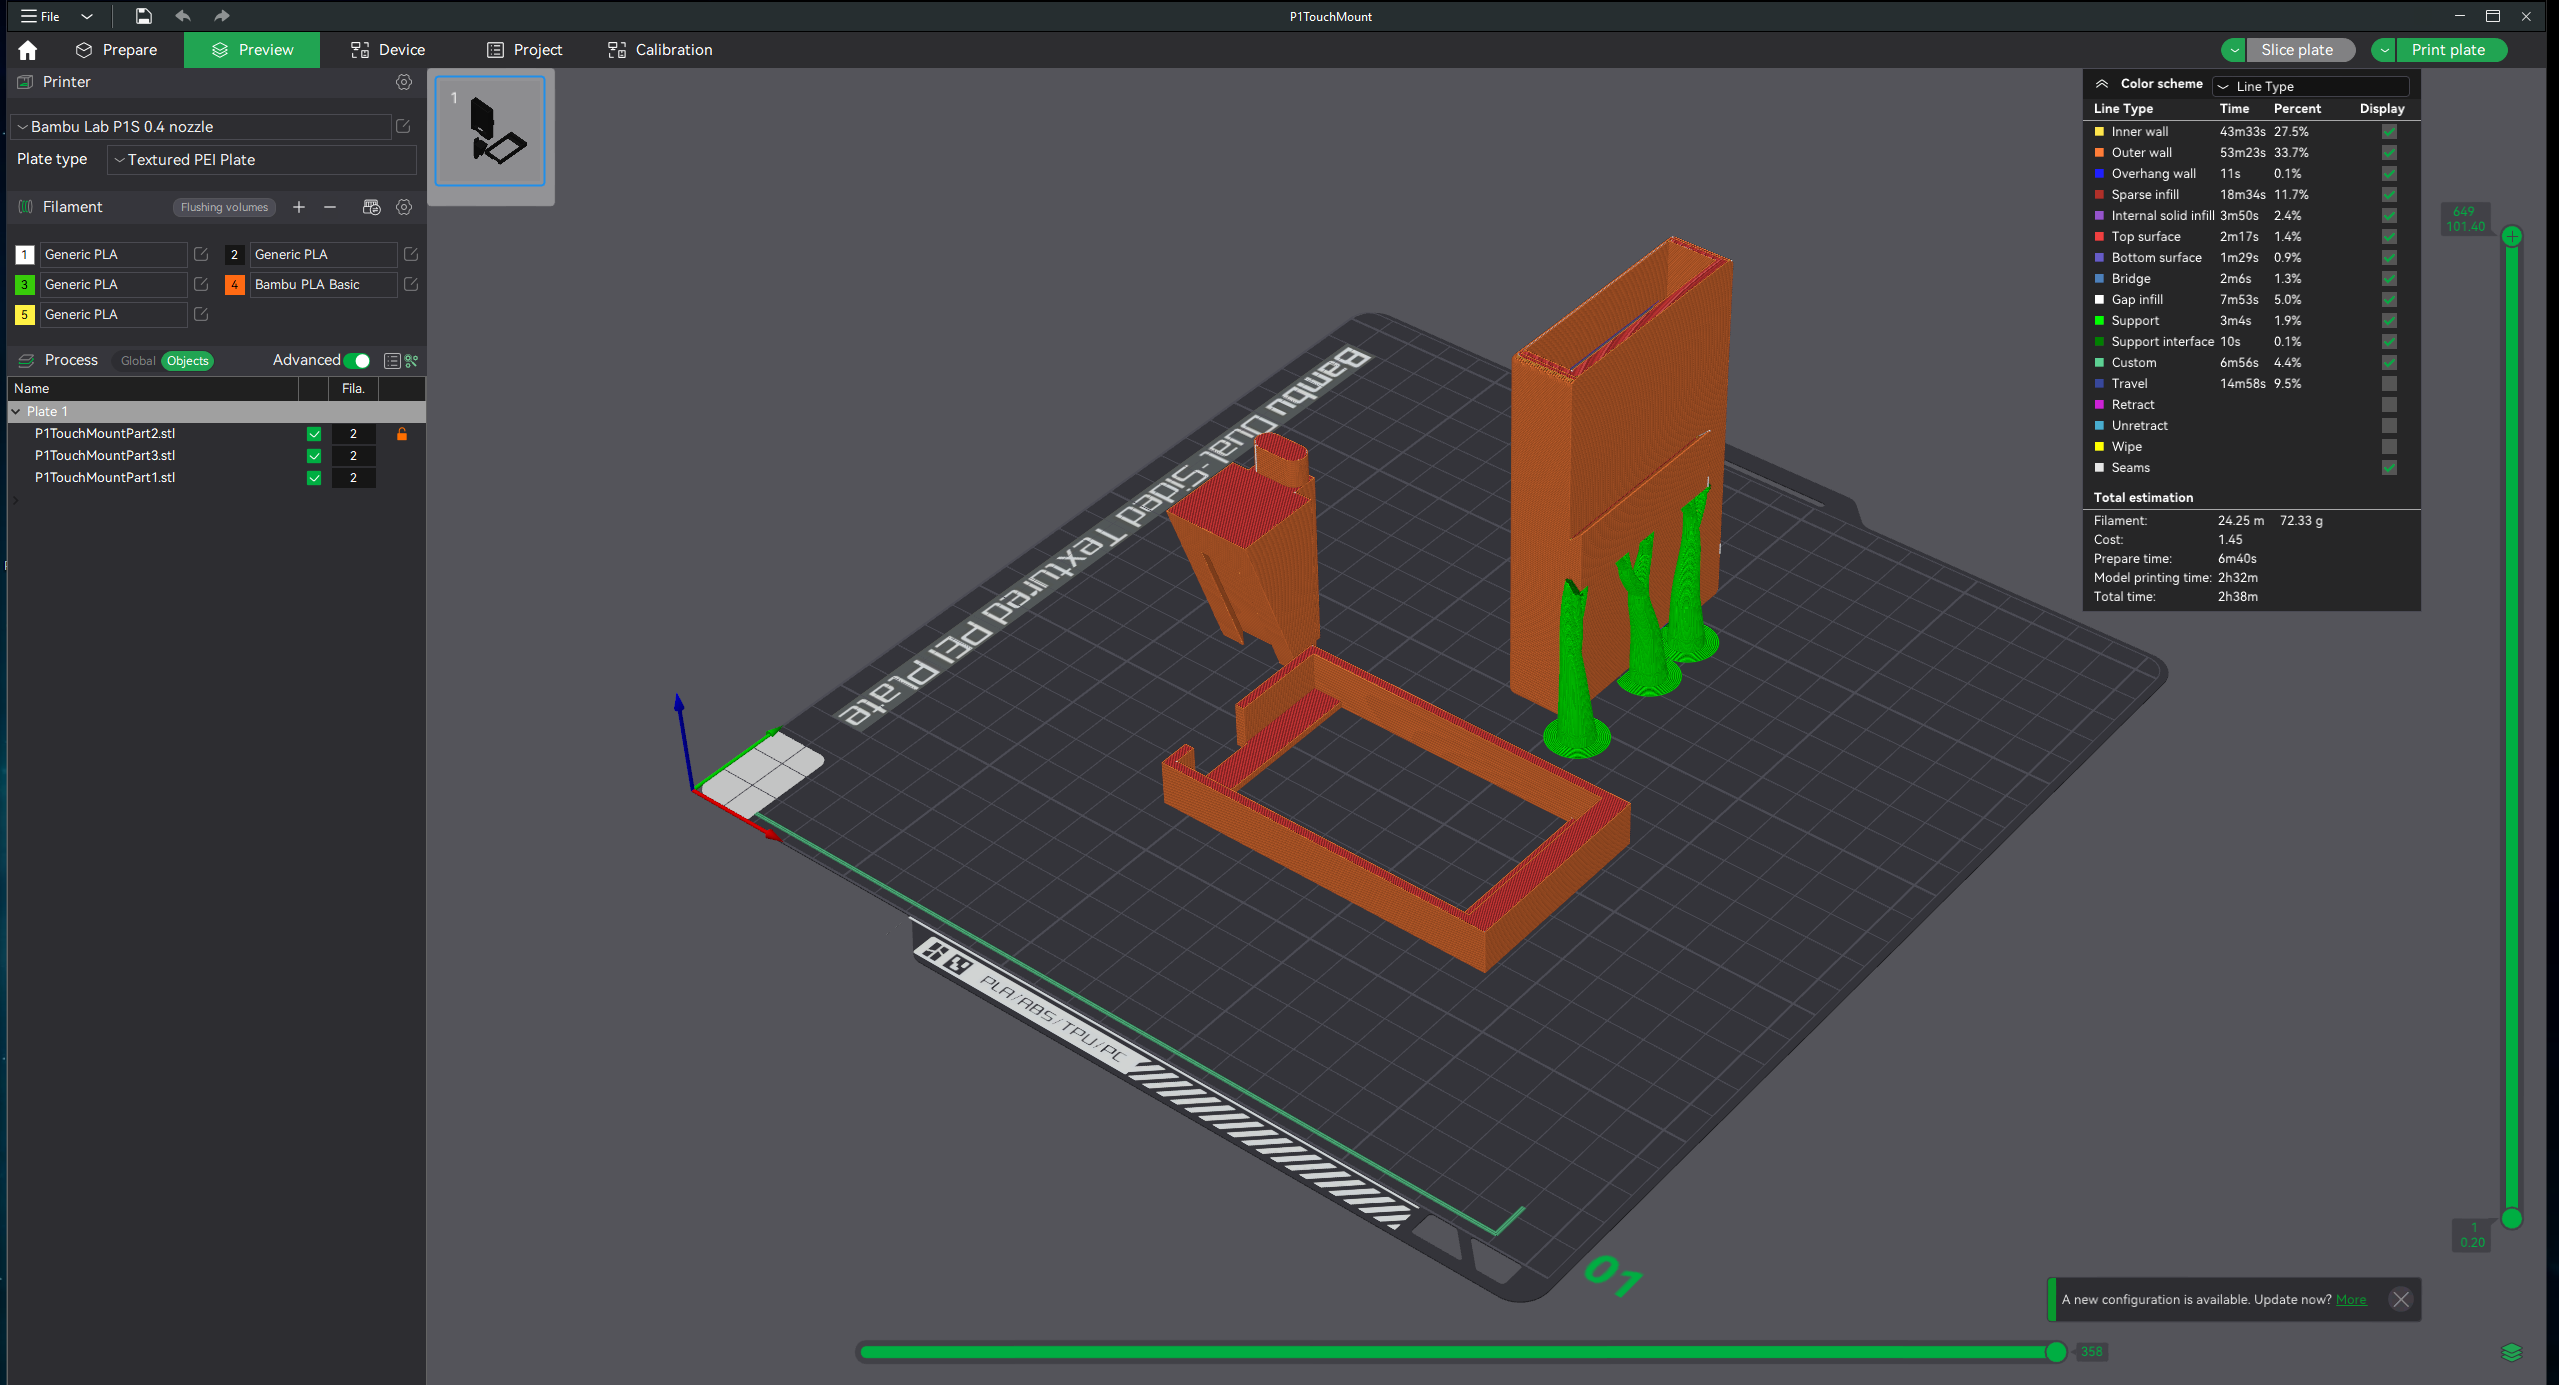Remove a filament with minus icon
This screenshot has height=1385, width=2559.
point(329,207)
